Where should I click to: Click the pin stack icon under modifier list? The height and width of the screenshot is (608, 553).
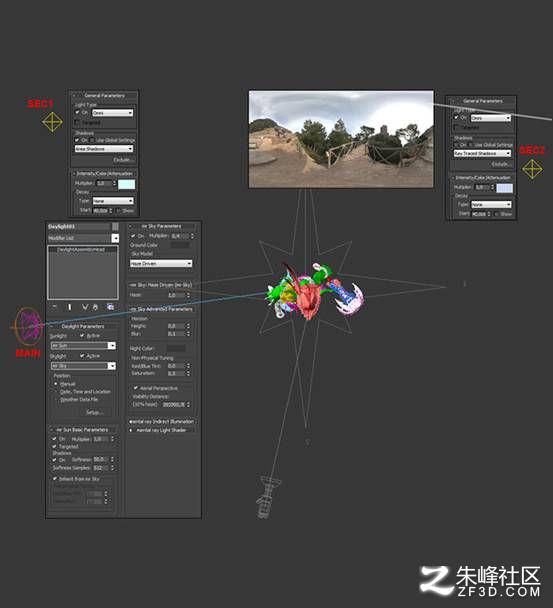(55, 307)
